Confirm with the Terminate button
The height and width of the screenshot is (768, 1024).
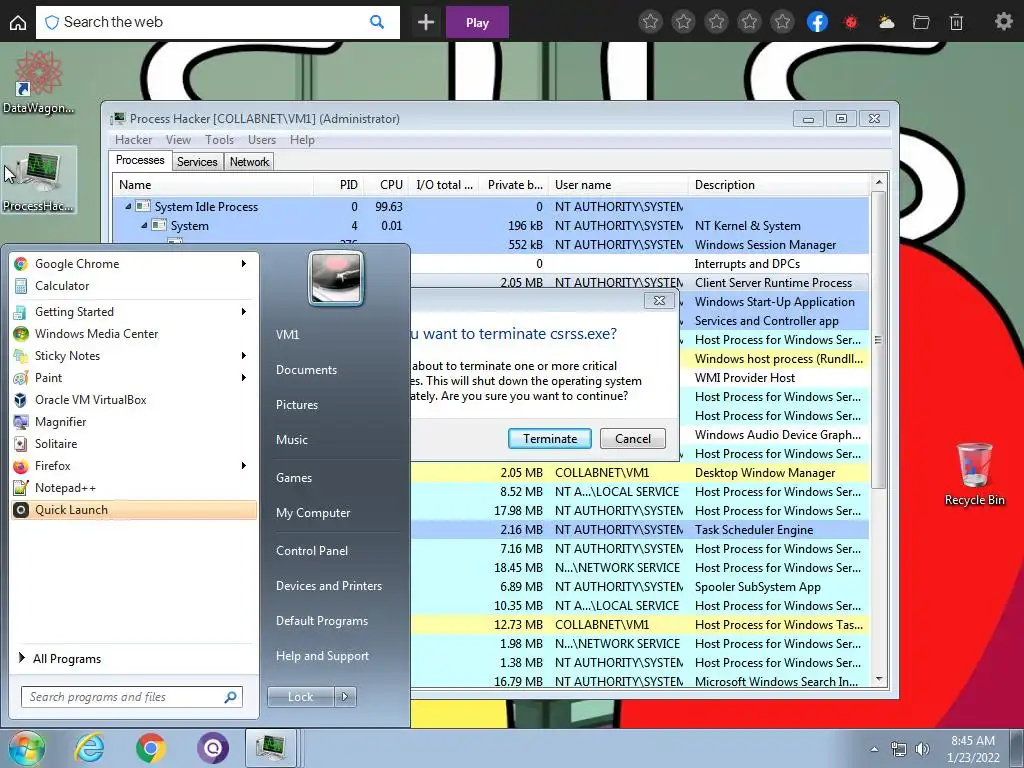(x=550, y=439)
